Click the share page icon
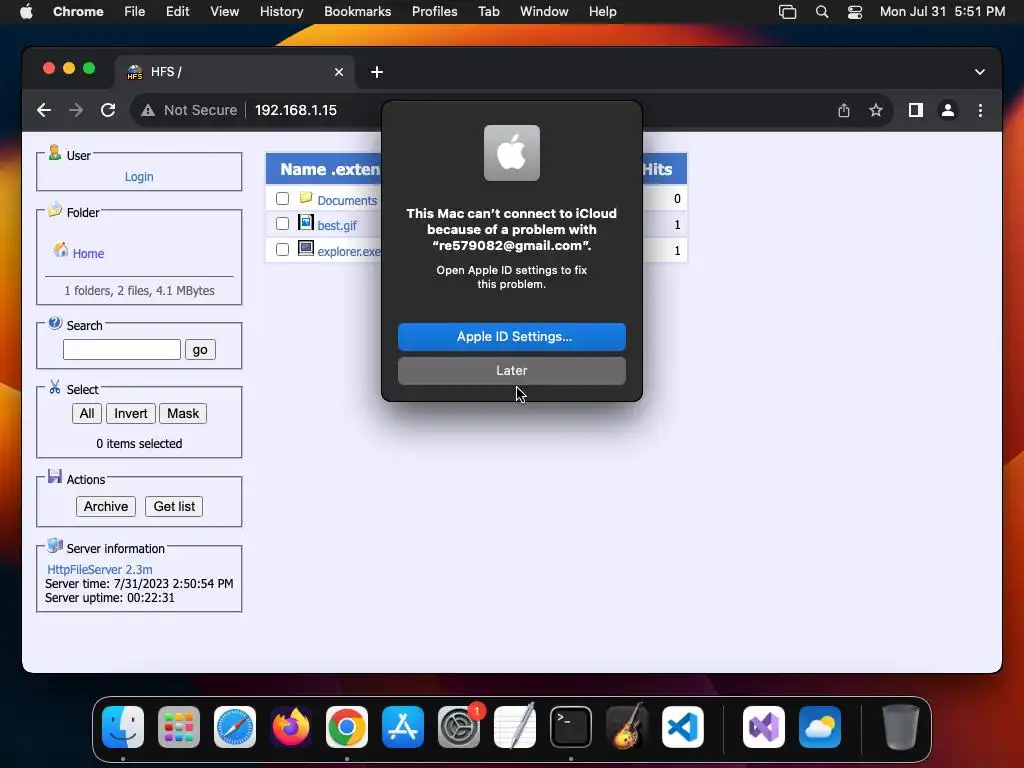The width and height of the screenshot is (1024, 768). 844,110
